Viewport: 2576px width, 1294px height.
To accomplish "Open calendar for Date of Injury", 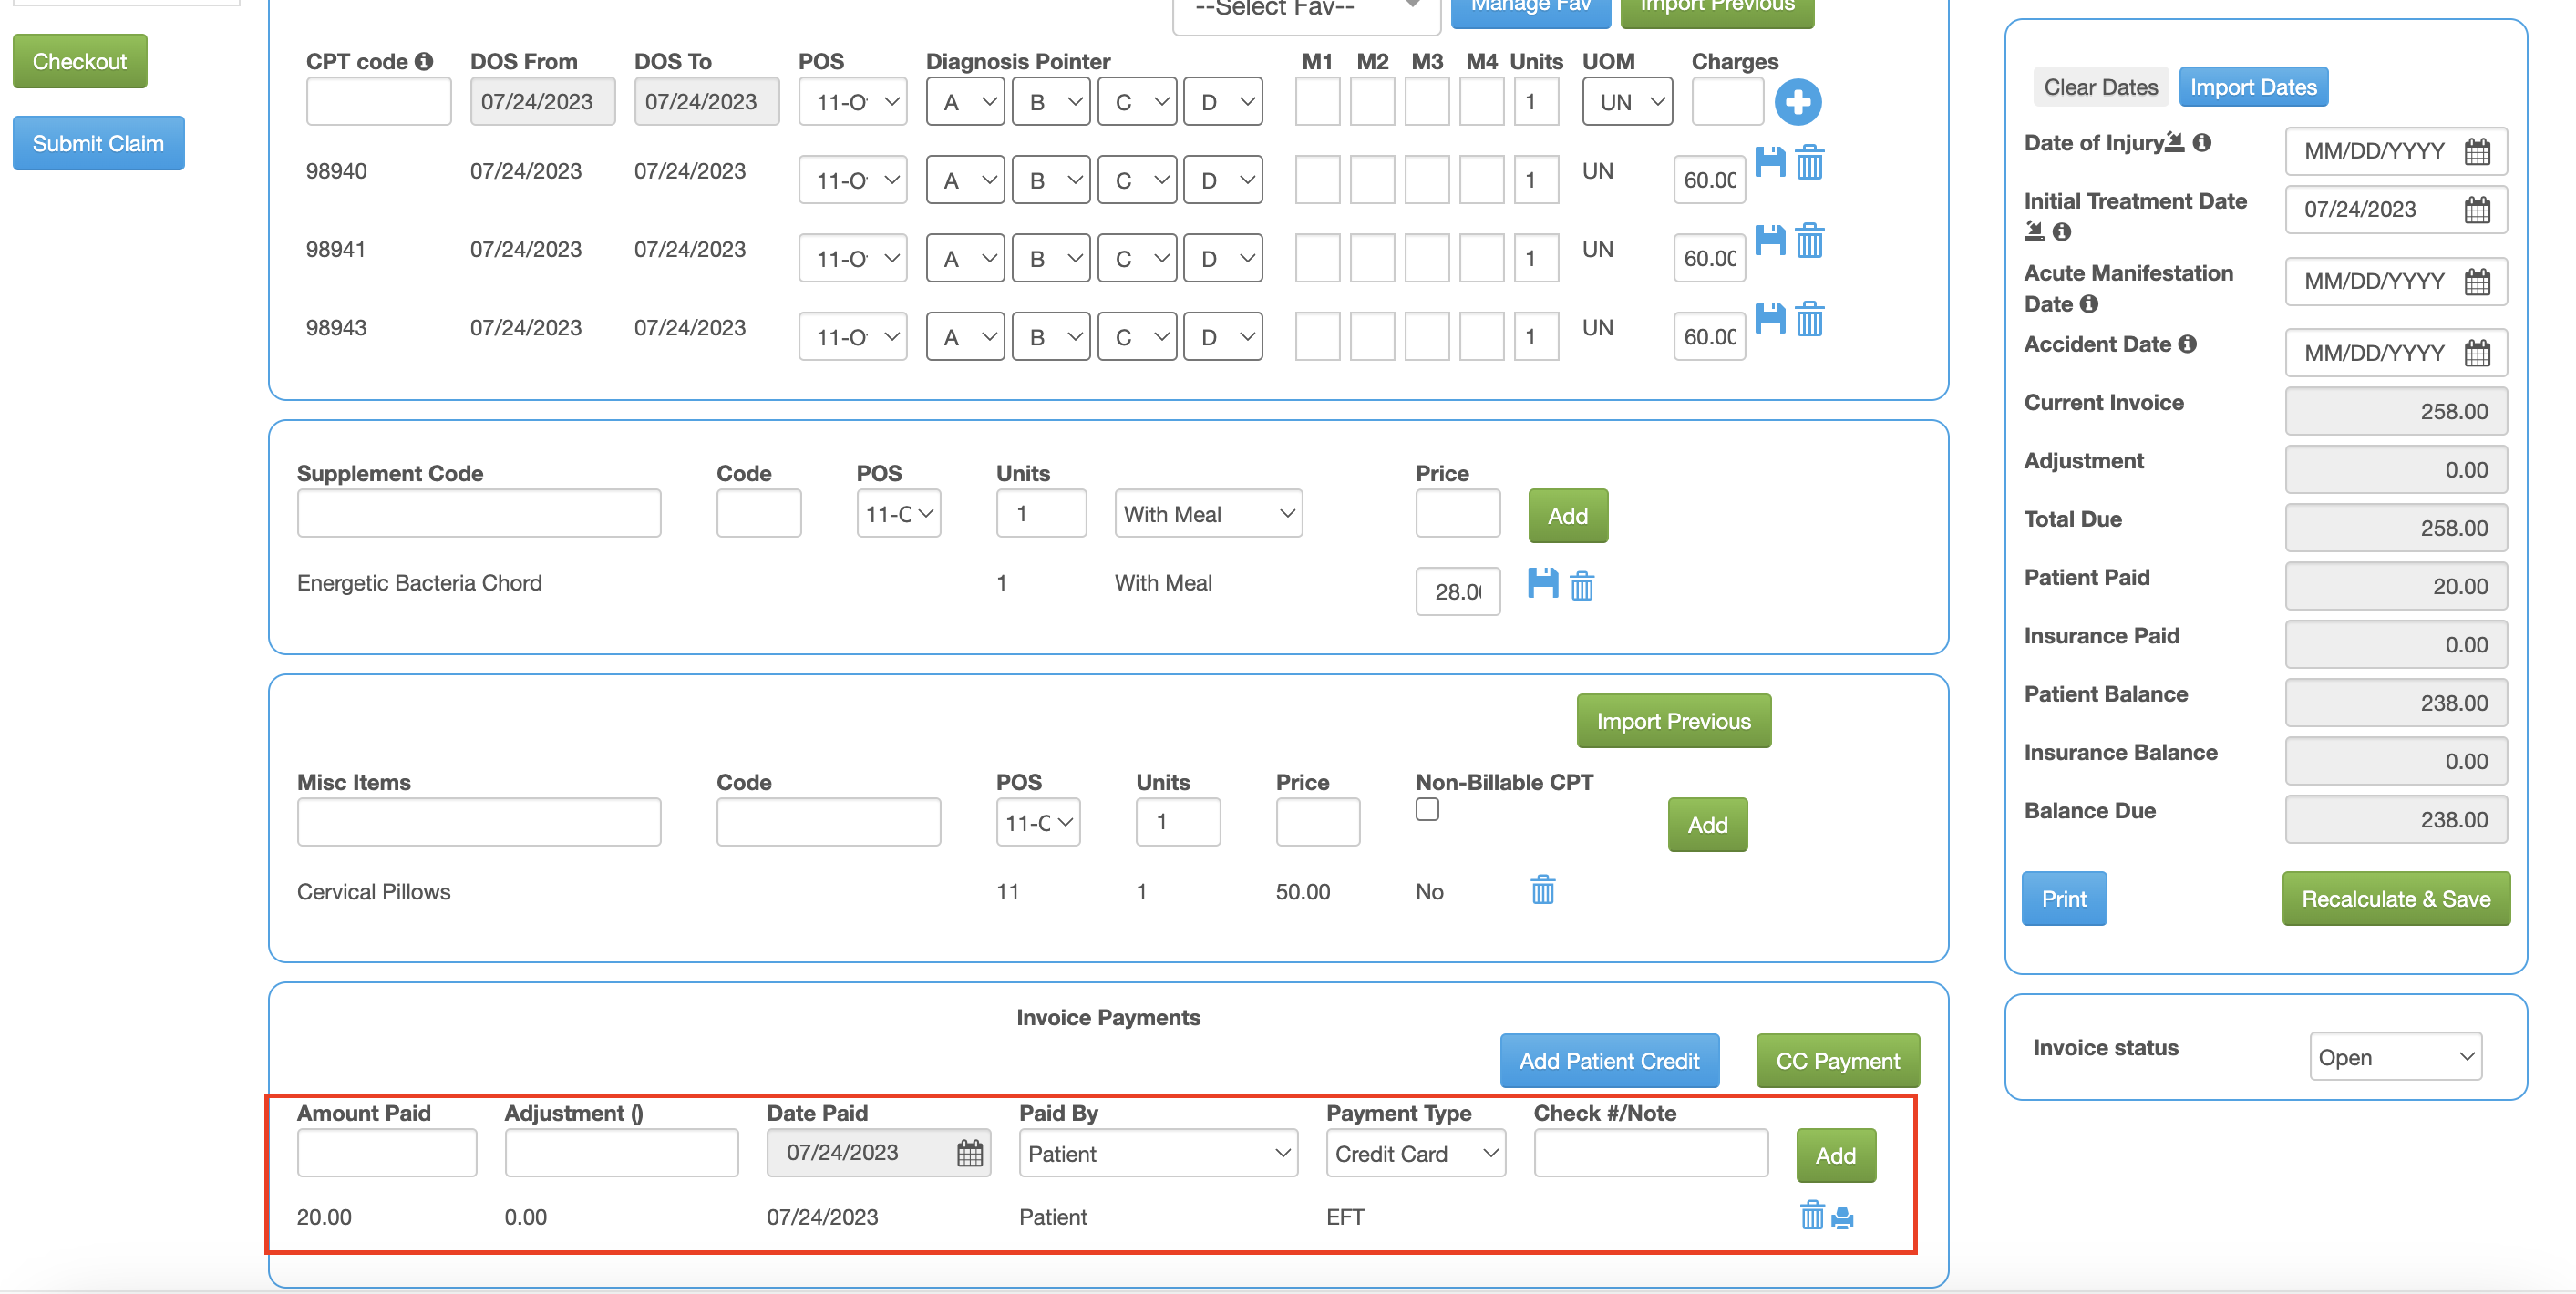I will [2476, 152].
